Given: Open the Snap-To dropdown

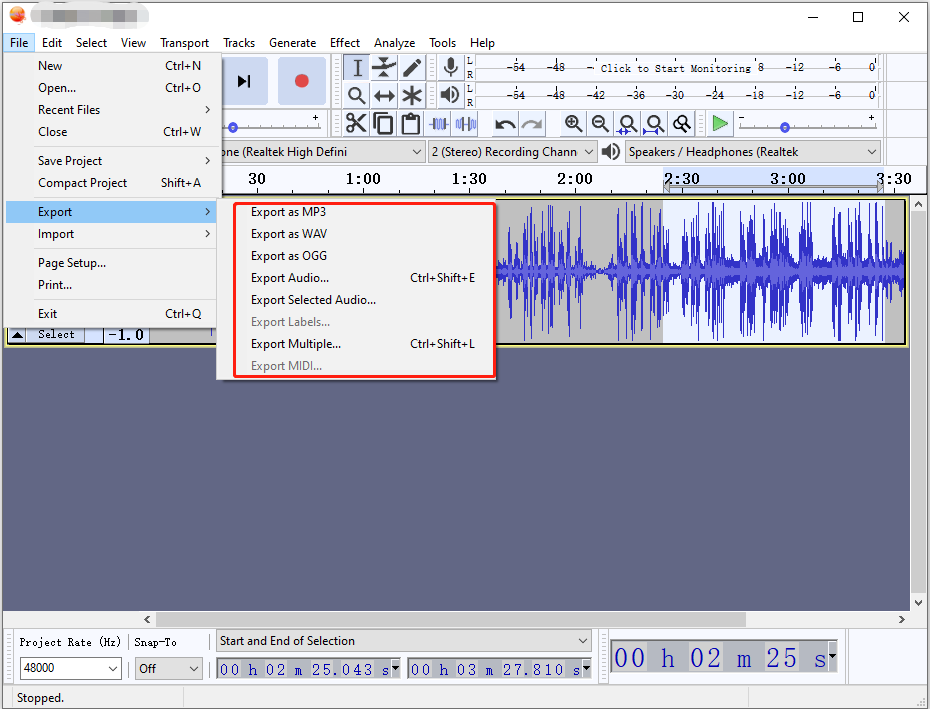Looking at the screenshot, I should (x=168, y=669).
